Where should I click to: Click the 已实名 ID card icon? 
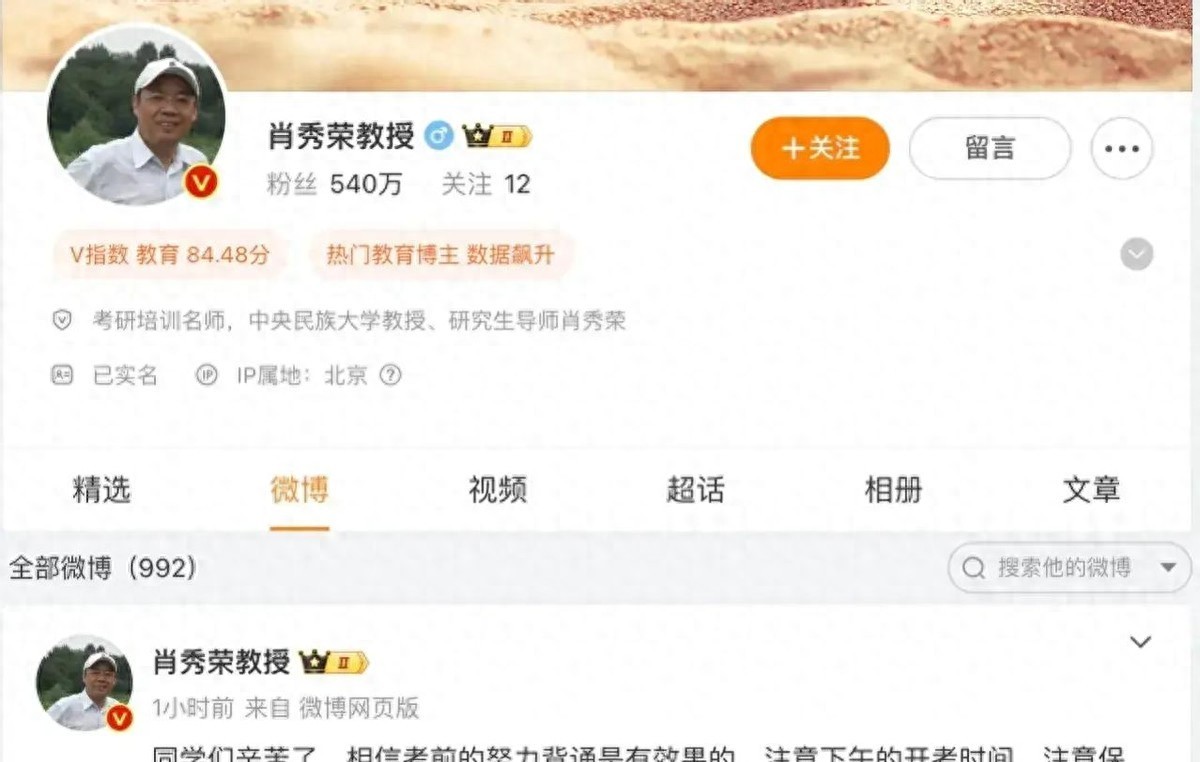pyautogui.click(x=62, y=375)
